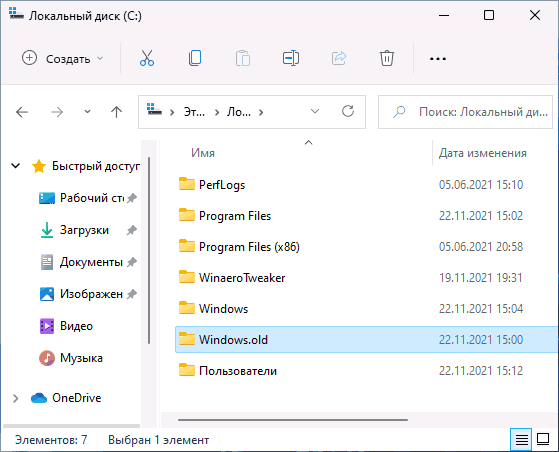Viewport: 559px width, 452px height.
Task: Select the WinaeroTweaker folder
Action: click(x=242, y=278)
